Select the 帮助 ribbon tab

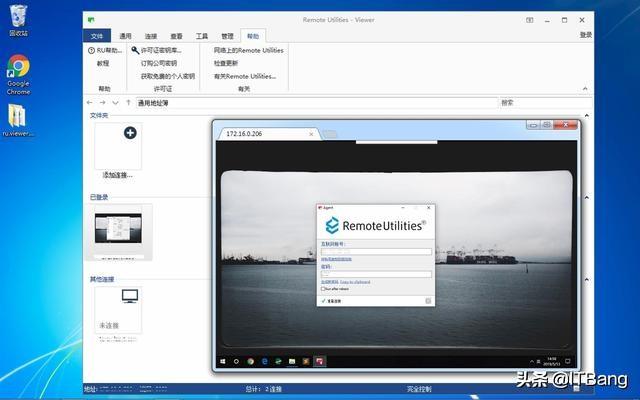pos(253,36)
